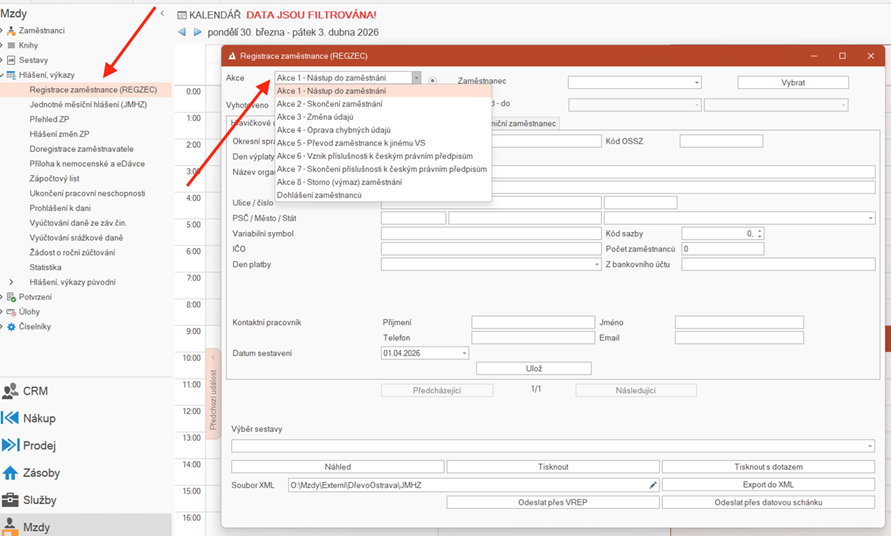This screenshot has height=536, width=891.
Task: Open the Datum sestavení date dropdown
Action: click(464, 353)
